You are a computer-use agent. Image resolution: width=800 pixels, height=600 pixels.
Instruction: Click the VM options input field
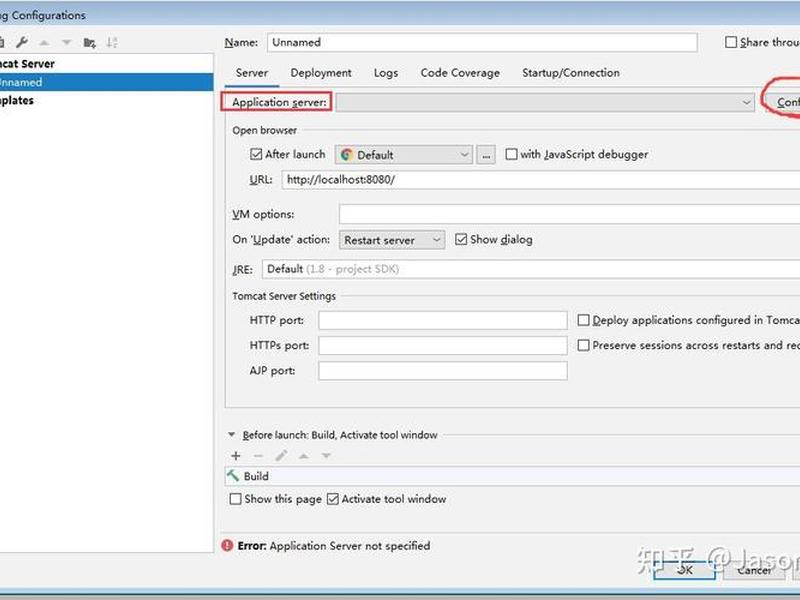point(569,214)
